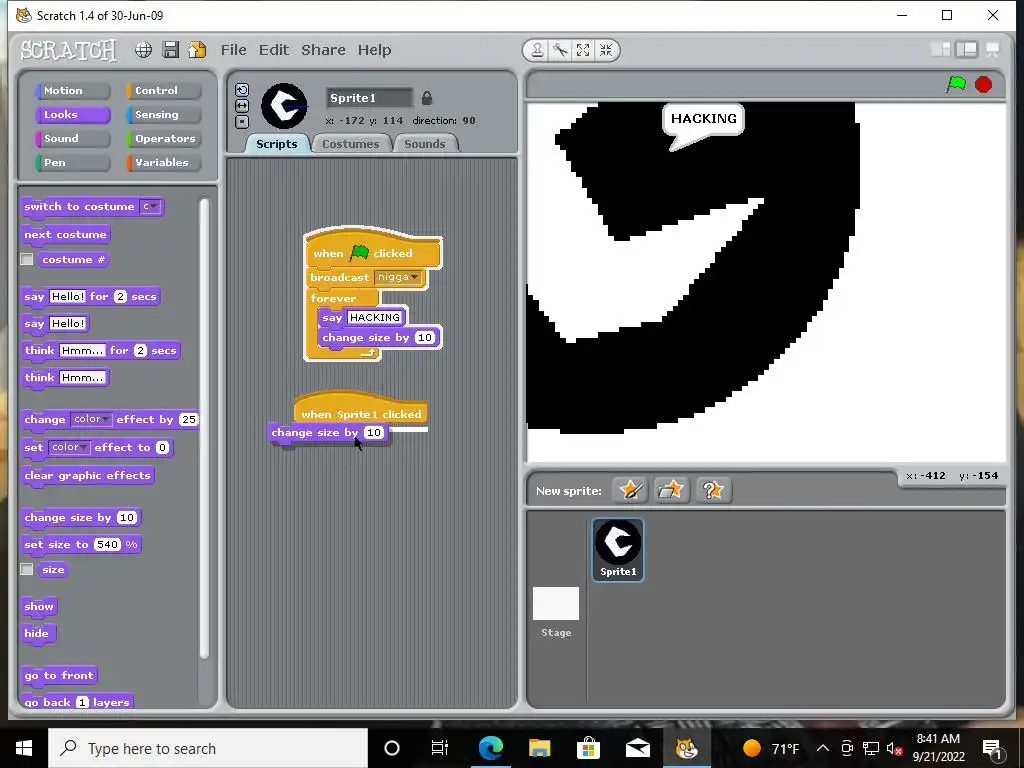Open broadcast message dropdown in script
Image resolution: width=1024 pixels, height=768 pixels.
(398, 277)
